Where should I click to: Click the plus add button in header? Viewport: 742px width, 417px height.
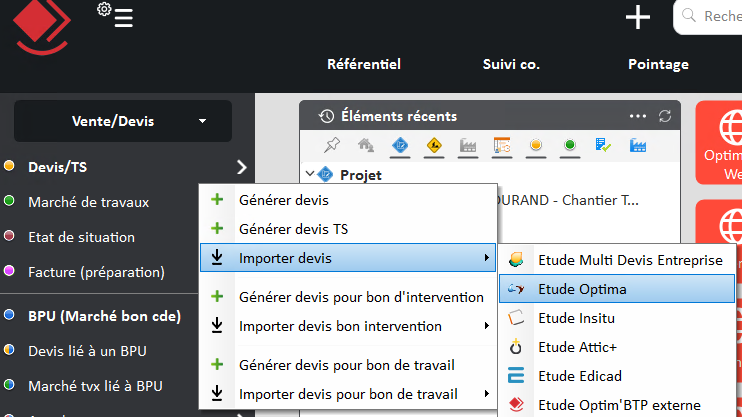coord(637,18)
